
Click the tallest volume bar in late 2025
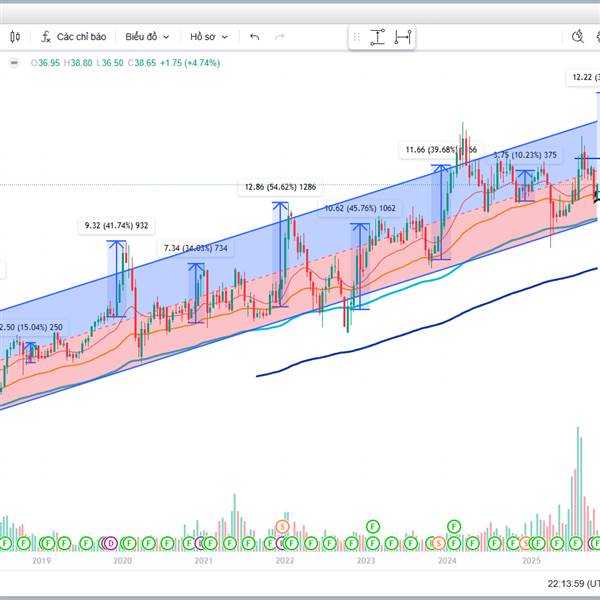(x=578, y=489)
